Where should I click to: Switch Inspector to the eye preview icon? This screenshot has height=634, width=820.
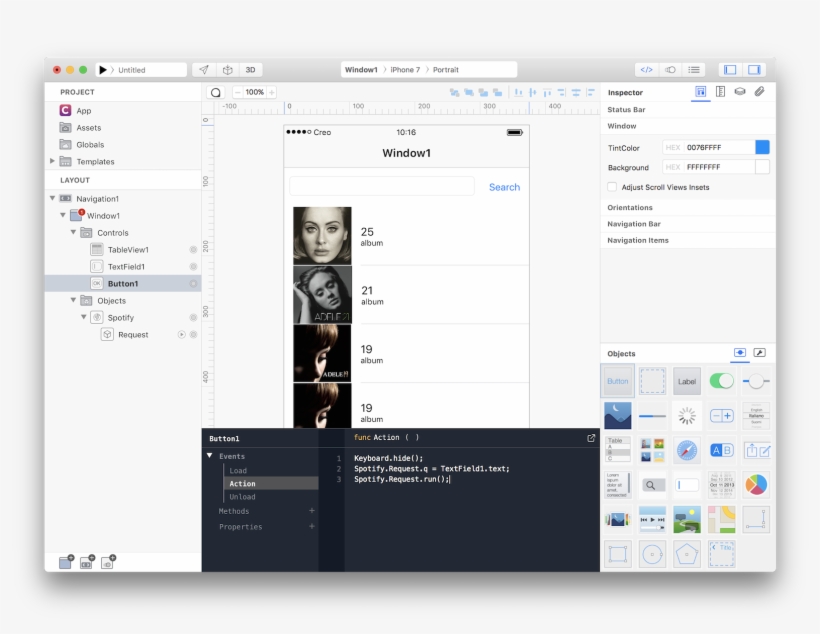tap(740, 91)
